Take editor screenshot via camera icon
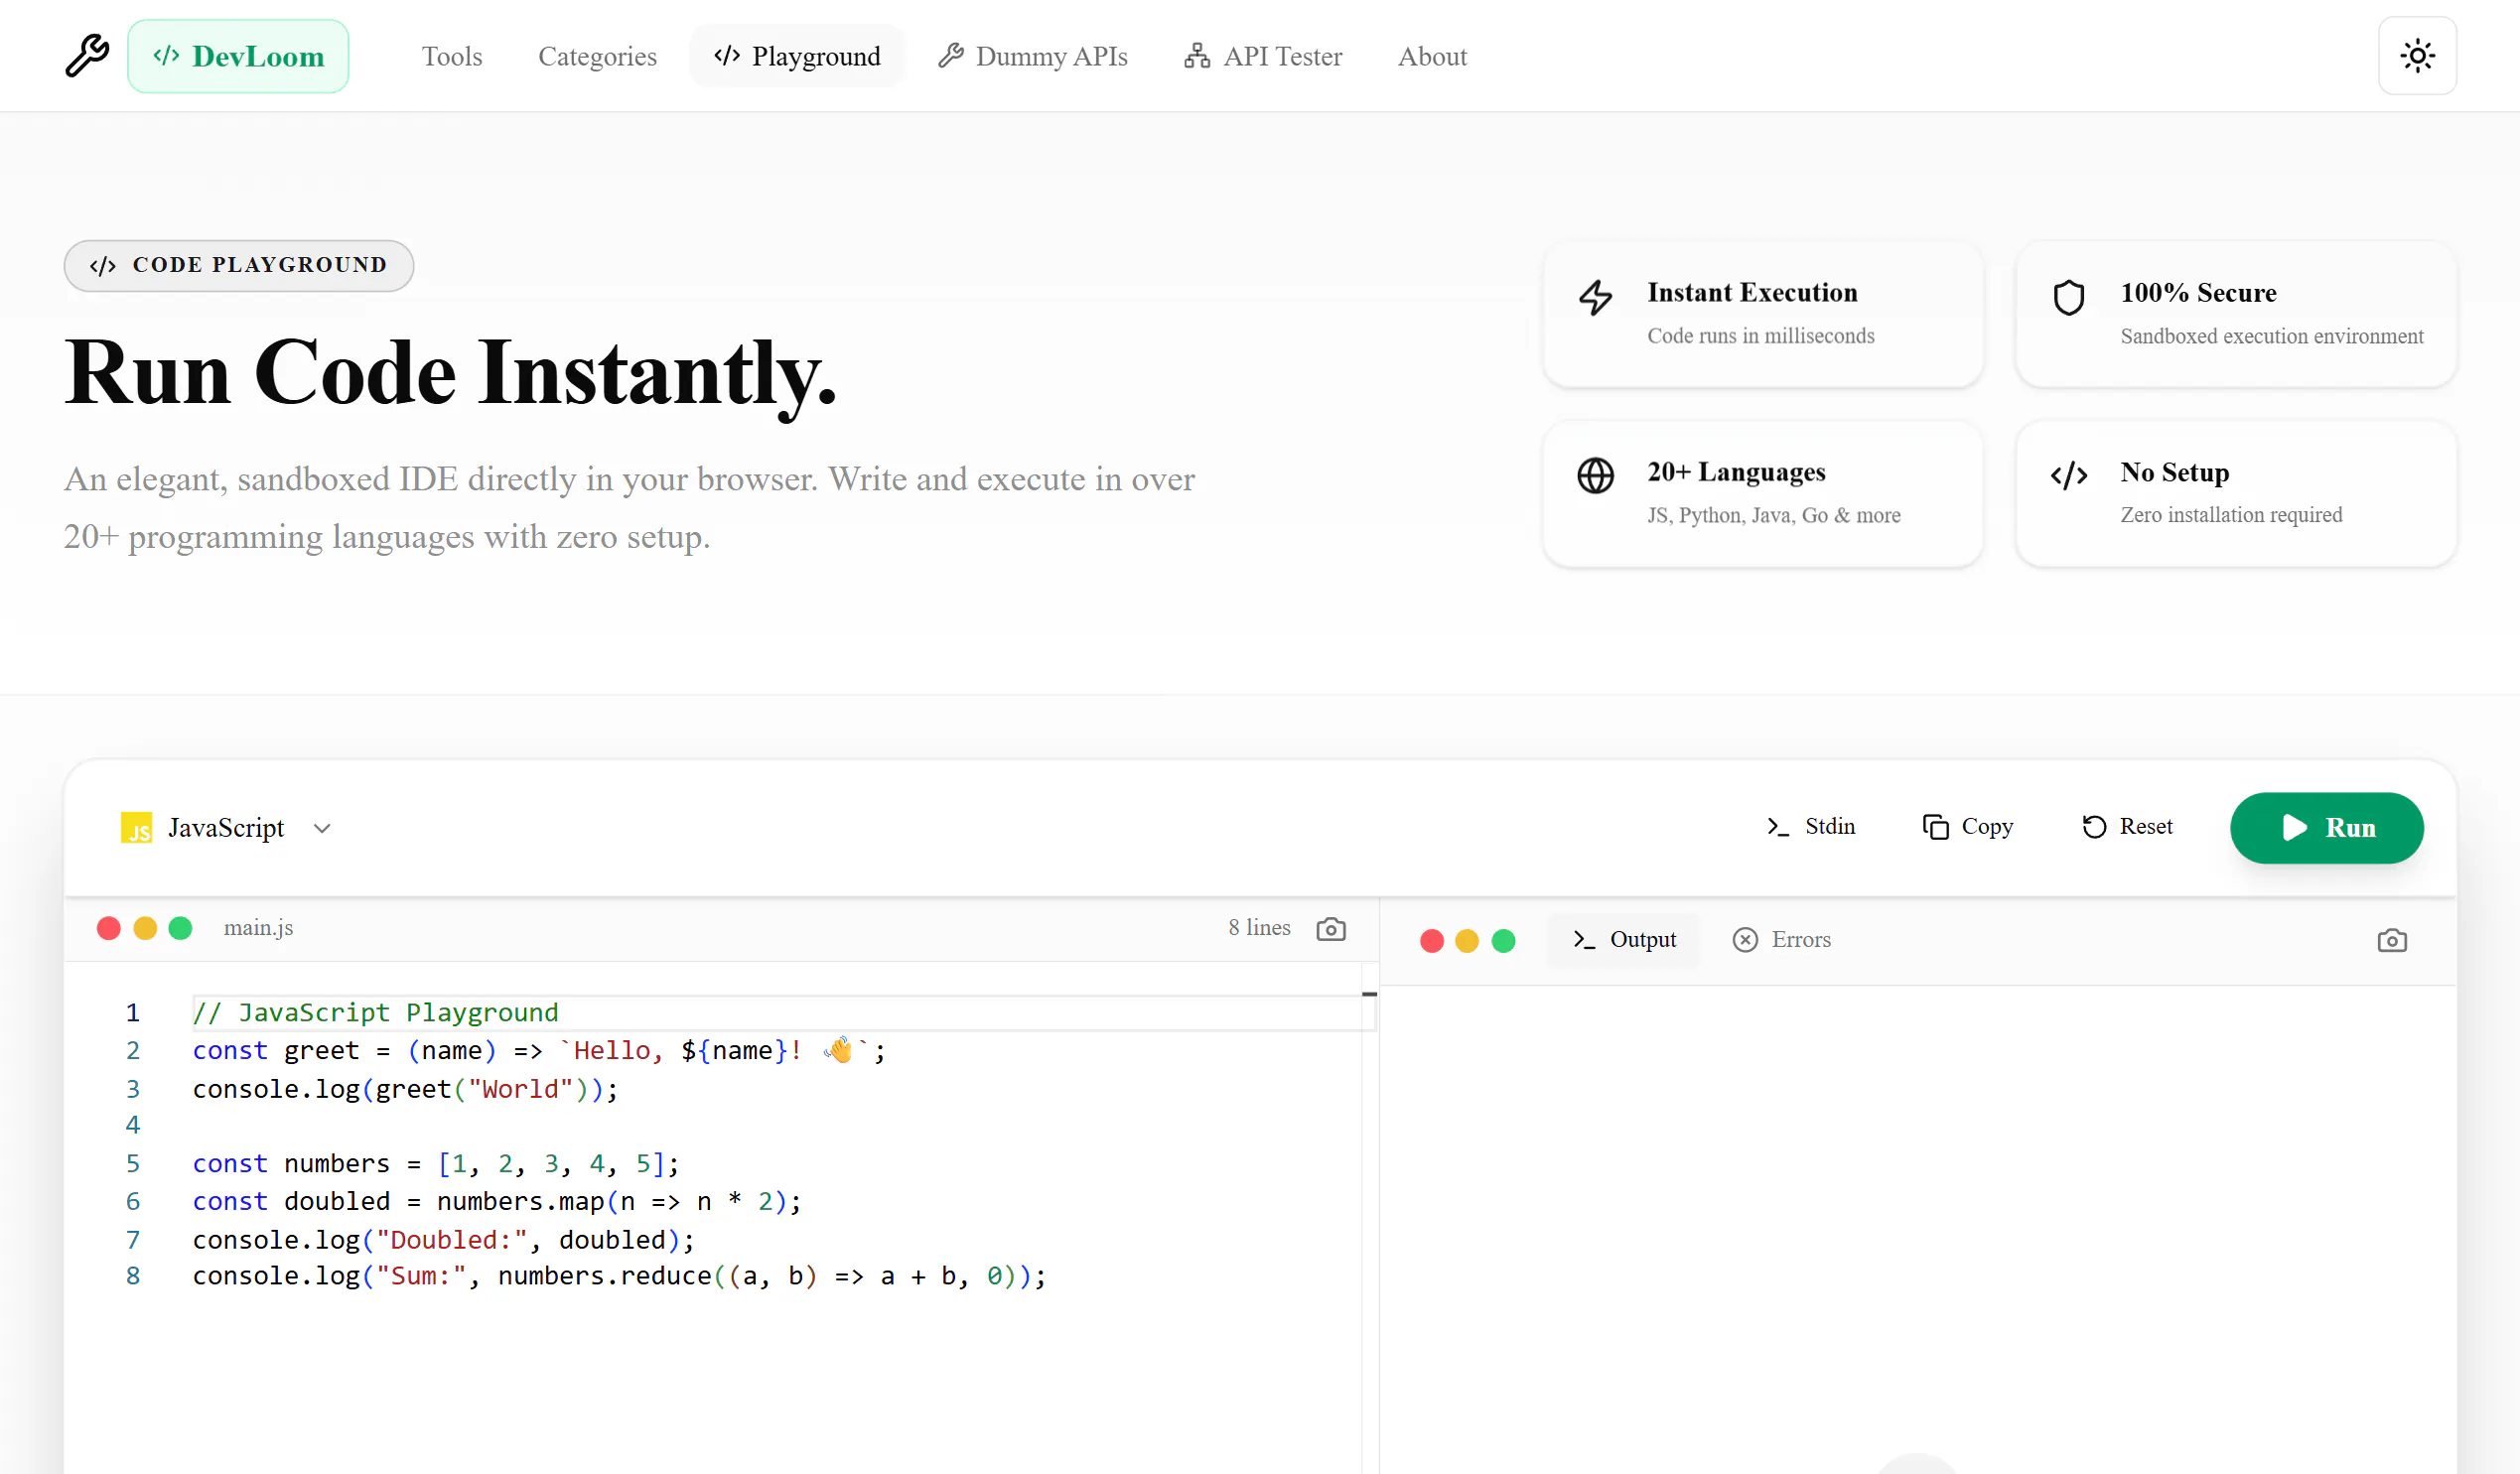The height and width of the screenshot is (1474, 2520). coord(1331,929)
